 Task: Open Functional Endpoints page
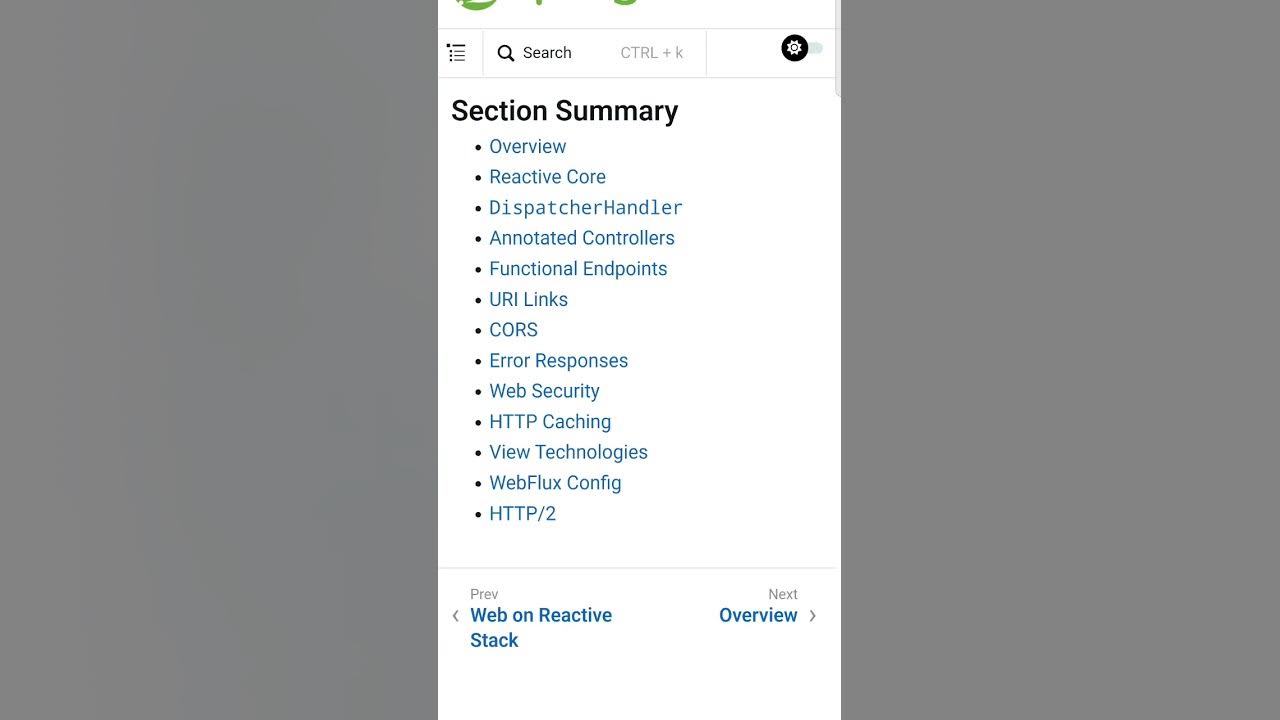pyautogui.click(x=577, y=269)
